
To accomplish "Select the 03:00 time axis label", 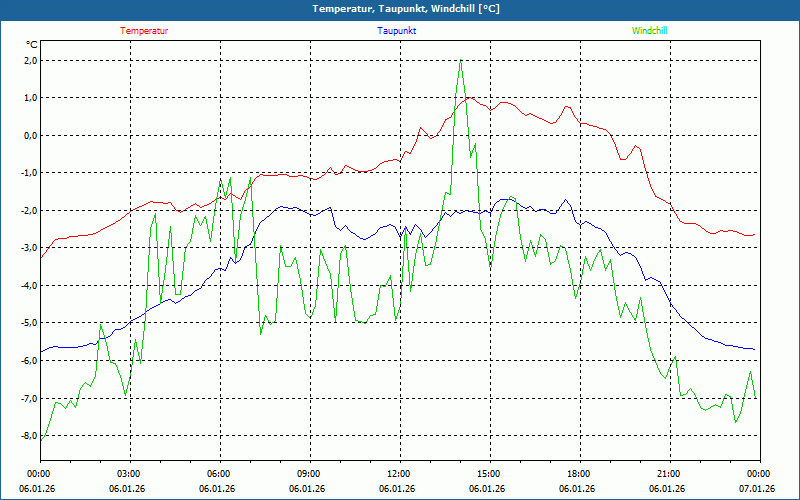I will (129, 474).
